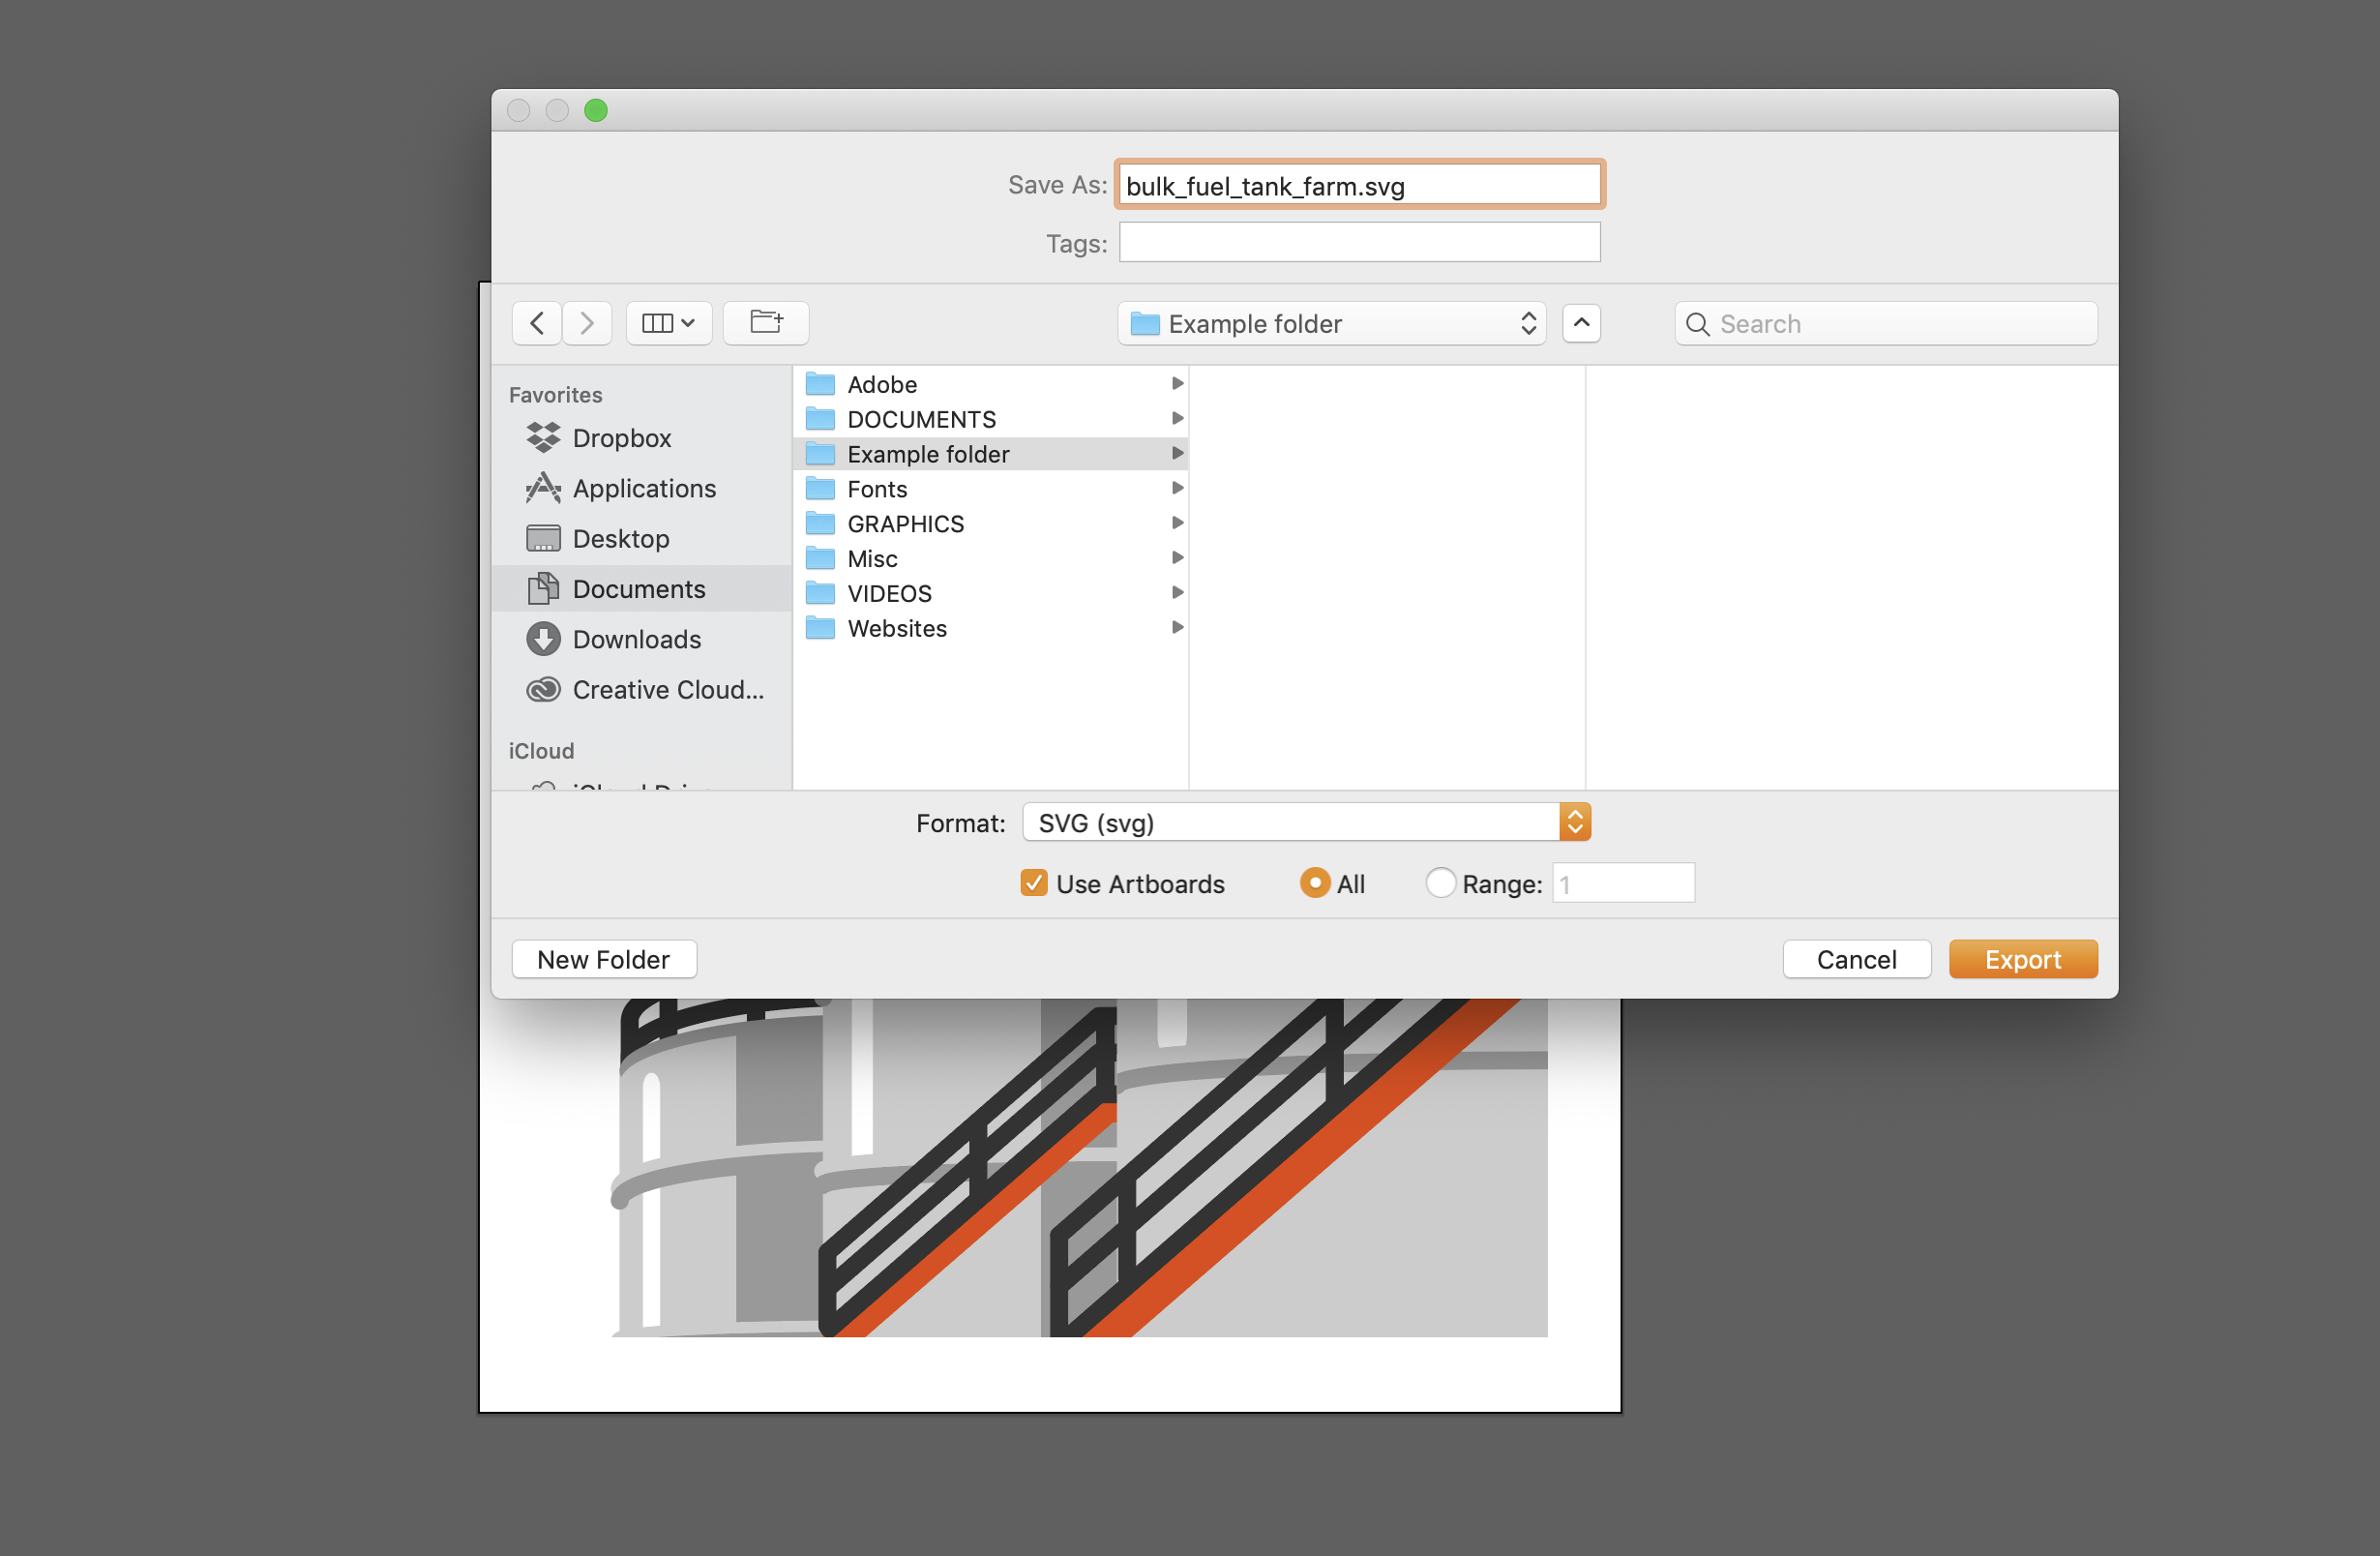The width and height of the screenshot is (2380, 1556).
Task: Click the column view selector icon
Action: click(x=668, y=322)
